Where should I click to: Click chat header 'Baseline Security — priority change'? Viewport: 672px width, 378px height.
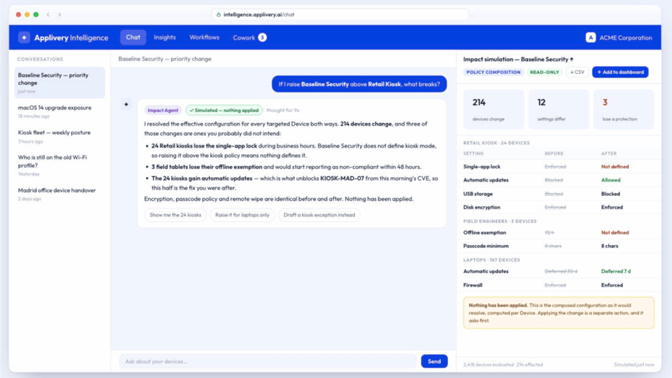[x=165, y=59]
